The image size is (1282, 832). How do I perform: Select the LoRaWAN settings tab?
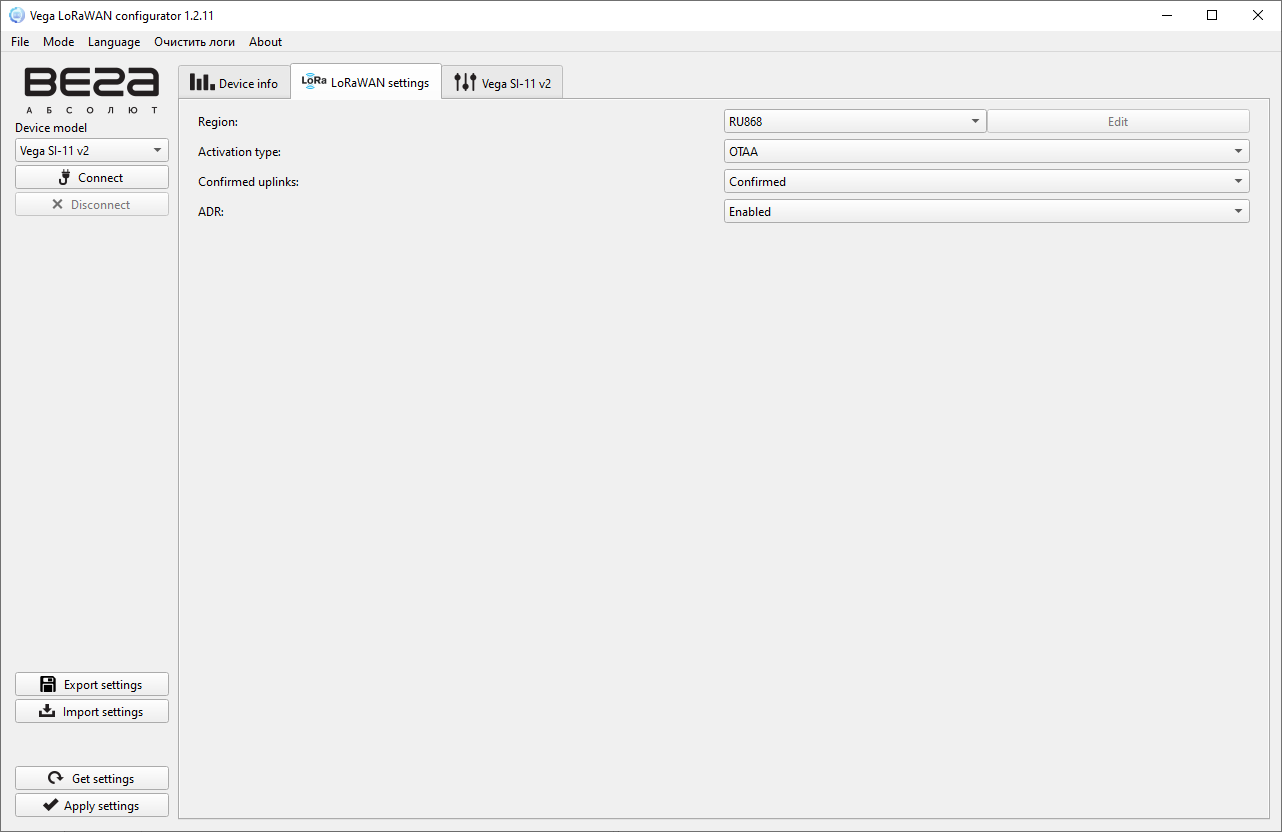366,82
